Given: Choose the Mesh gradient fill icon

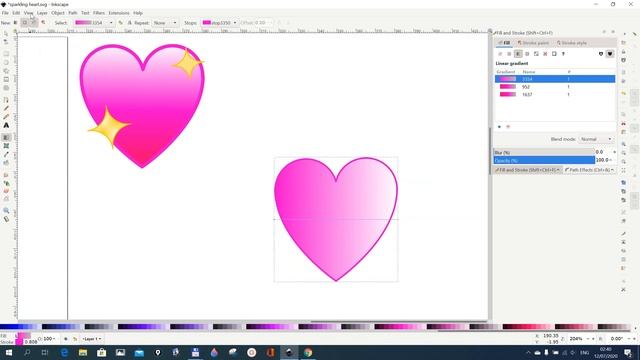Looking at the screenshot, I should (x=536, y=54).
